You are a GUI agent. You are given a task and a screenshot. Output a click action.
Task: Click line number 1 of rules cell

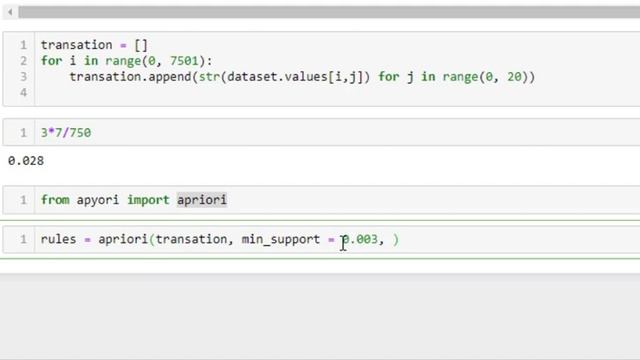coord(23,239)
